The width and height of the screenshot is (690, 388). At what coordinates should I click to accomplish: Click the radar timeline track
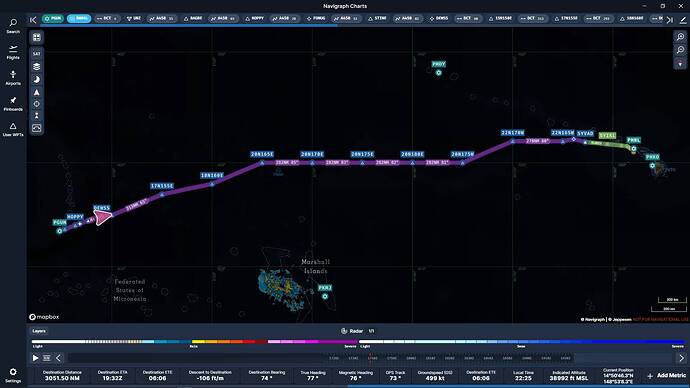click(x=370, y=358)
